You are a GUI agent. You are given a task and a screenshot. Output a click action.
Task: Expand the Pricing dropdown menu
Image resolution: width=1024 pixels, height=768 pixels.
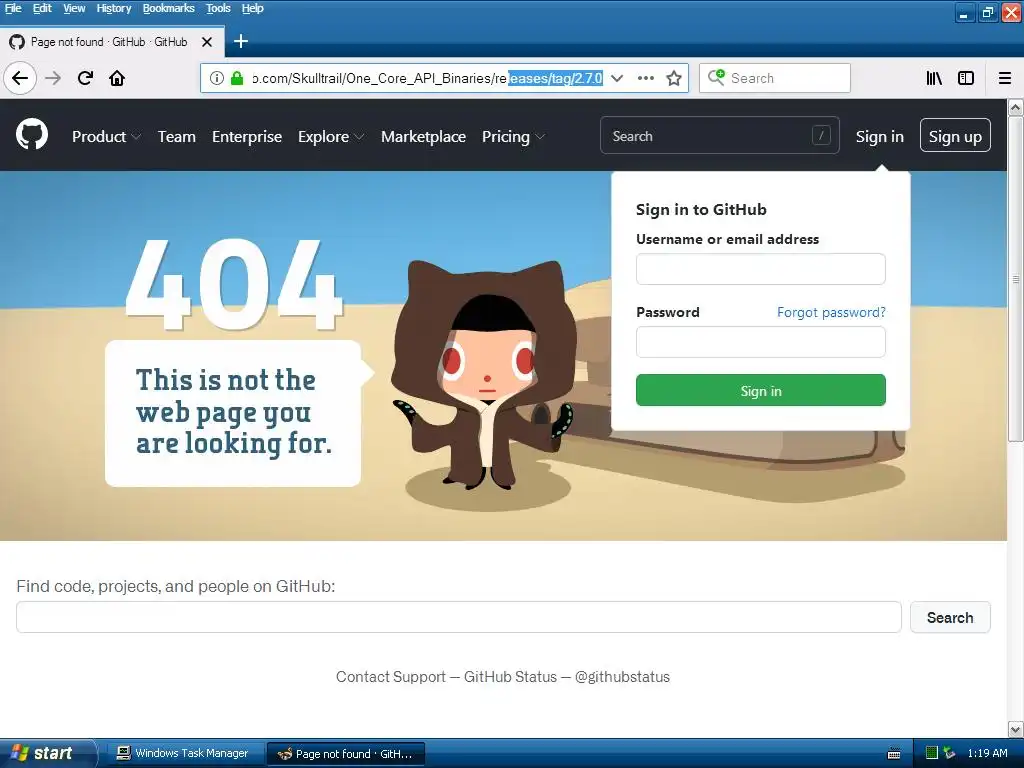pyautogui.click(x=513, y=136)
